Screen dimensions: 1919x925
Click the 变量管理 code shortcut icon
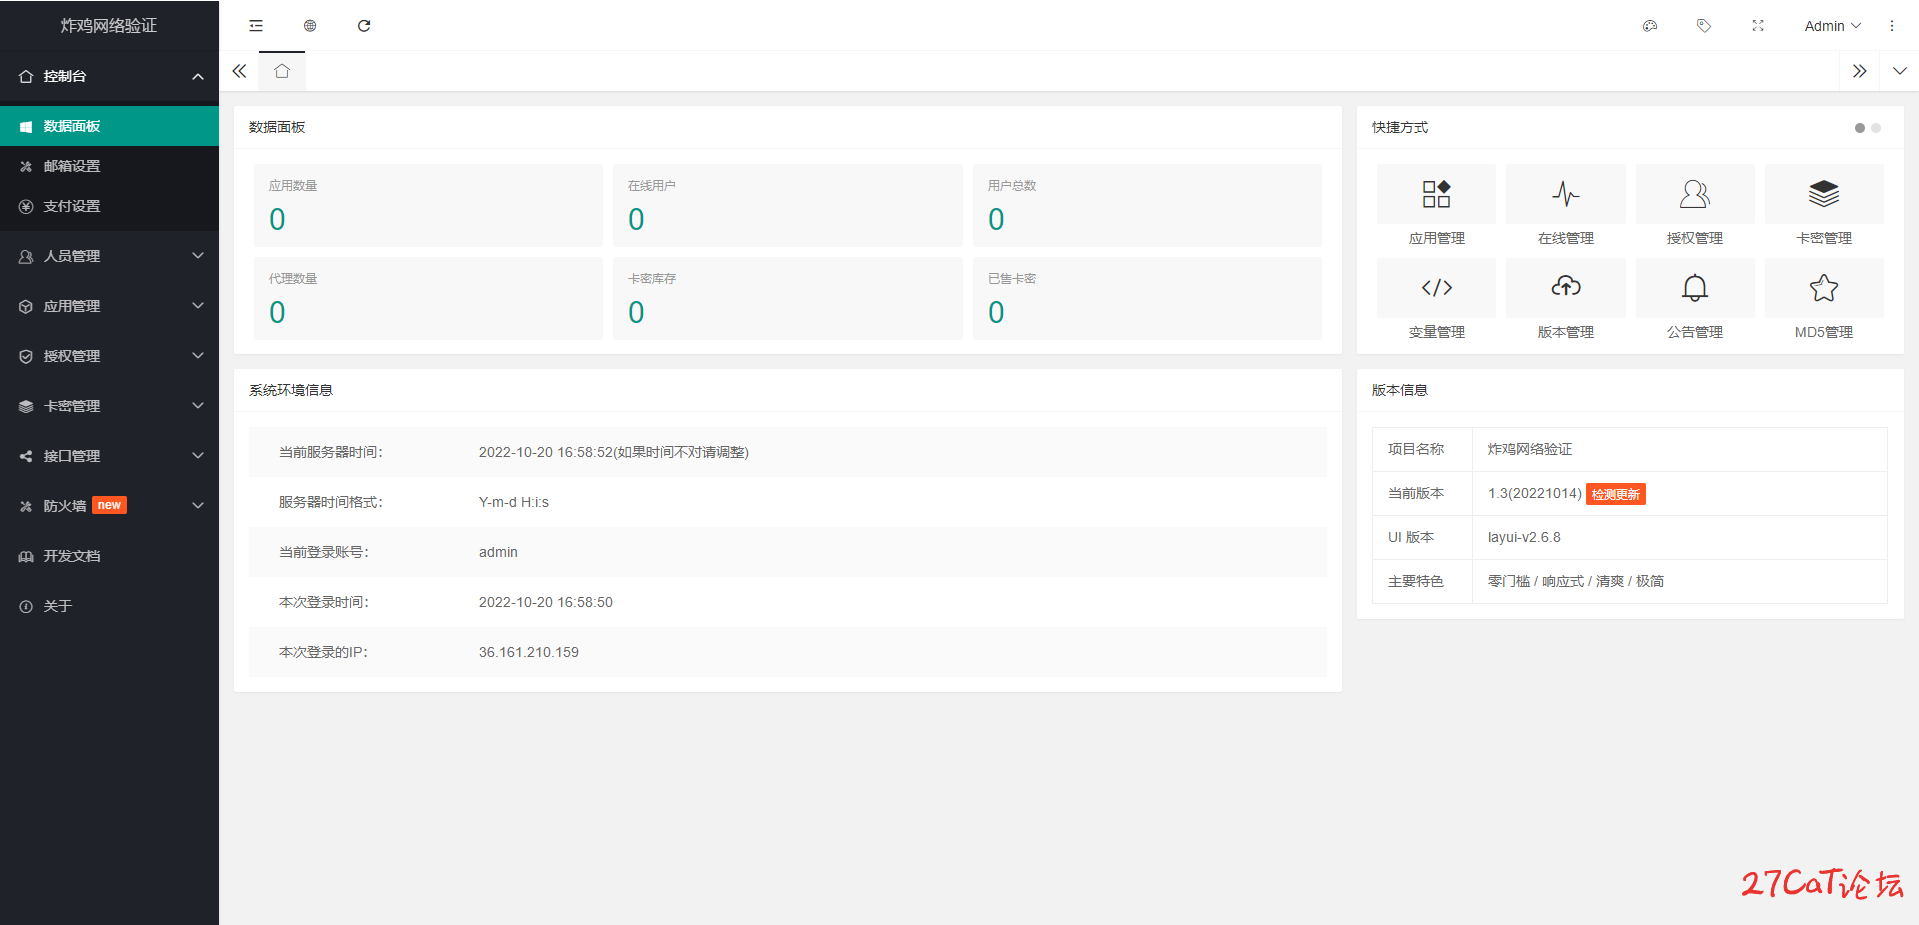pyautogui.click(x=1436, y=288)
